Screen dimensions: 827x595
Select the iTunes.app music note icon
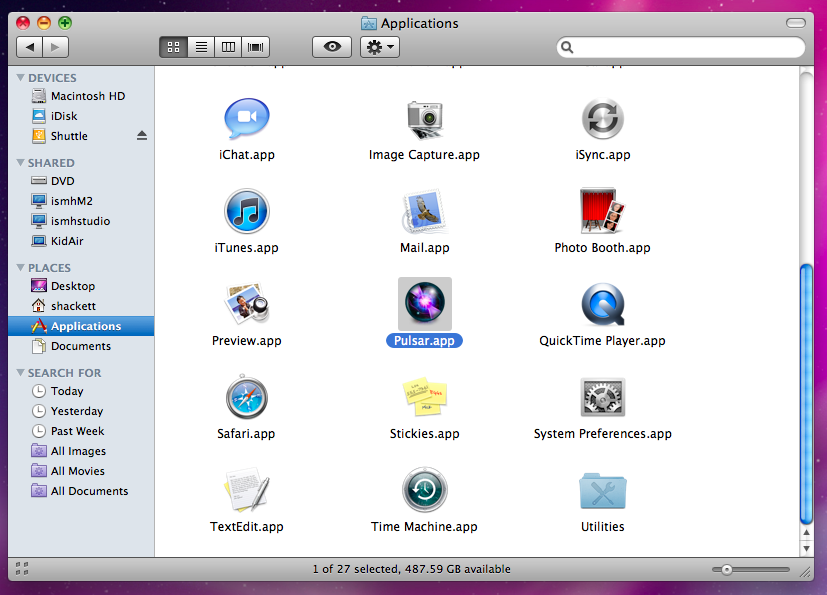(247, 212)
